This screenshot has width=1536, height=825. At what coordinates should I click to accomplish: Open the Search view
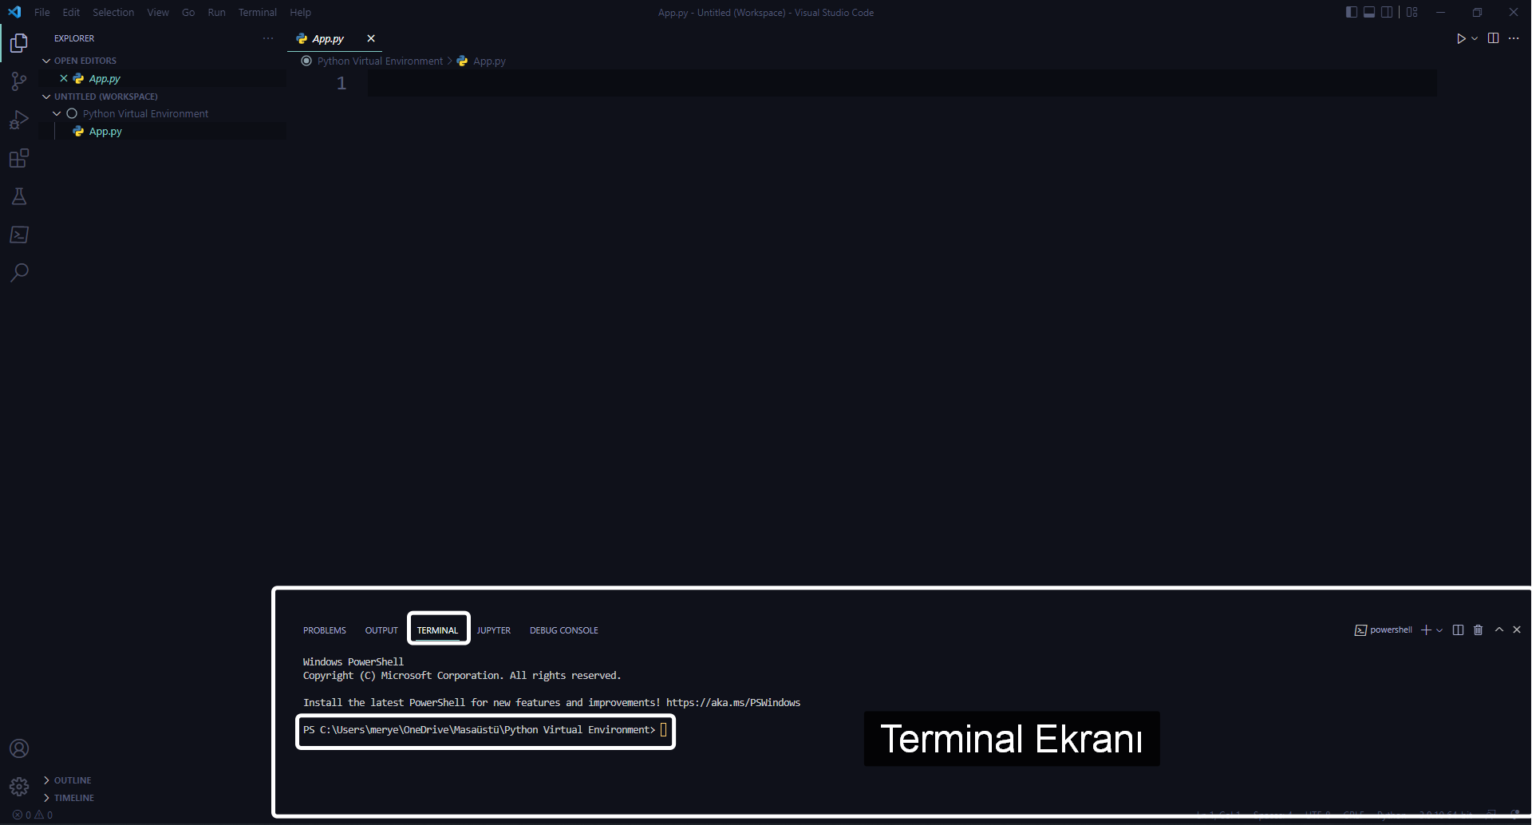coord(18,272)
